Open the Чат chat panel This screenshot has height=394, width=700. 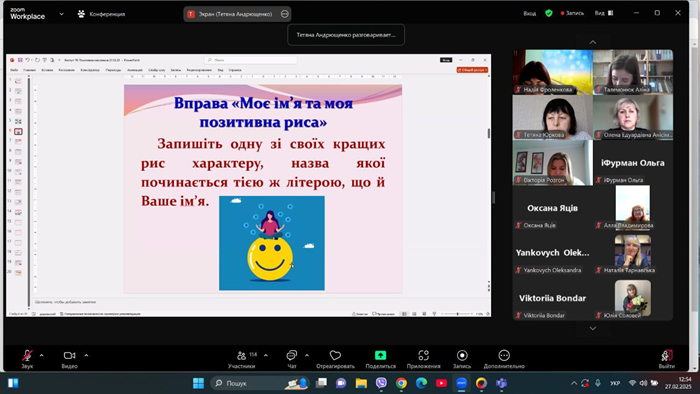point(292,359)
